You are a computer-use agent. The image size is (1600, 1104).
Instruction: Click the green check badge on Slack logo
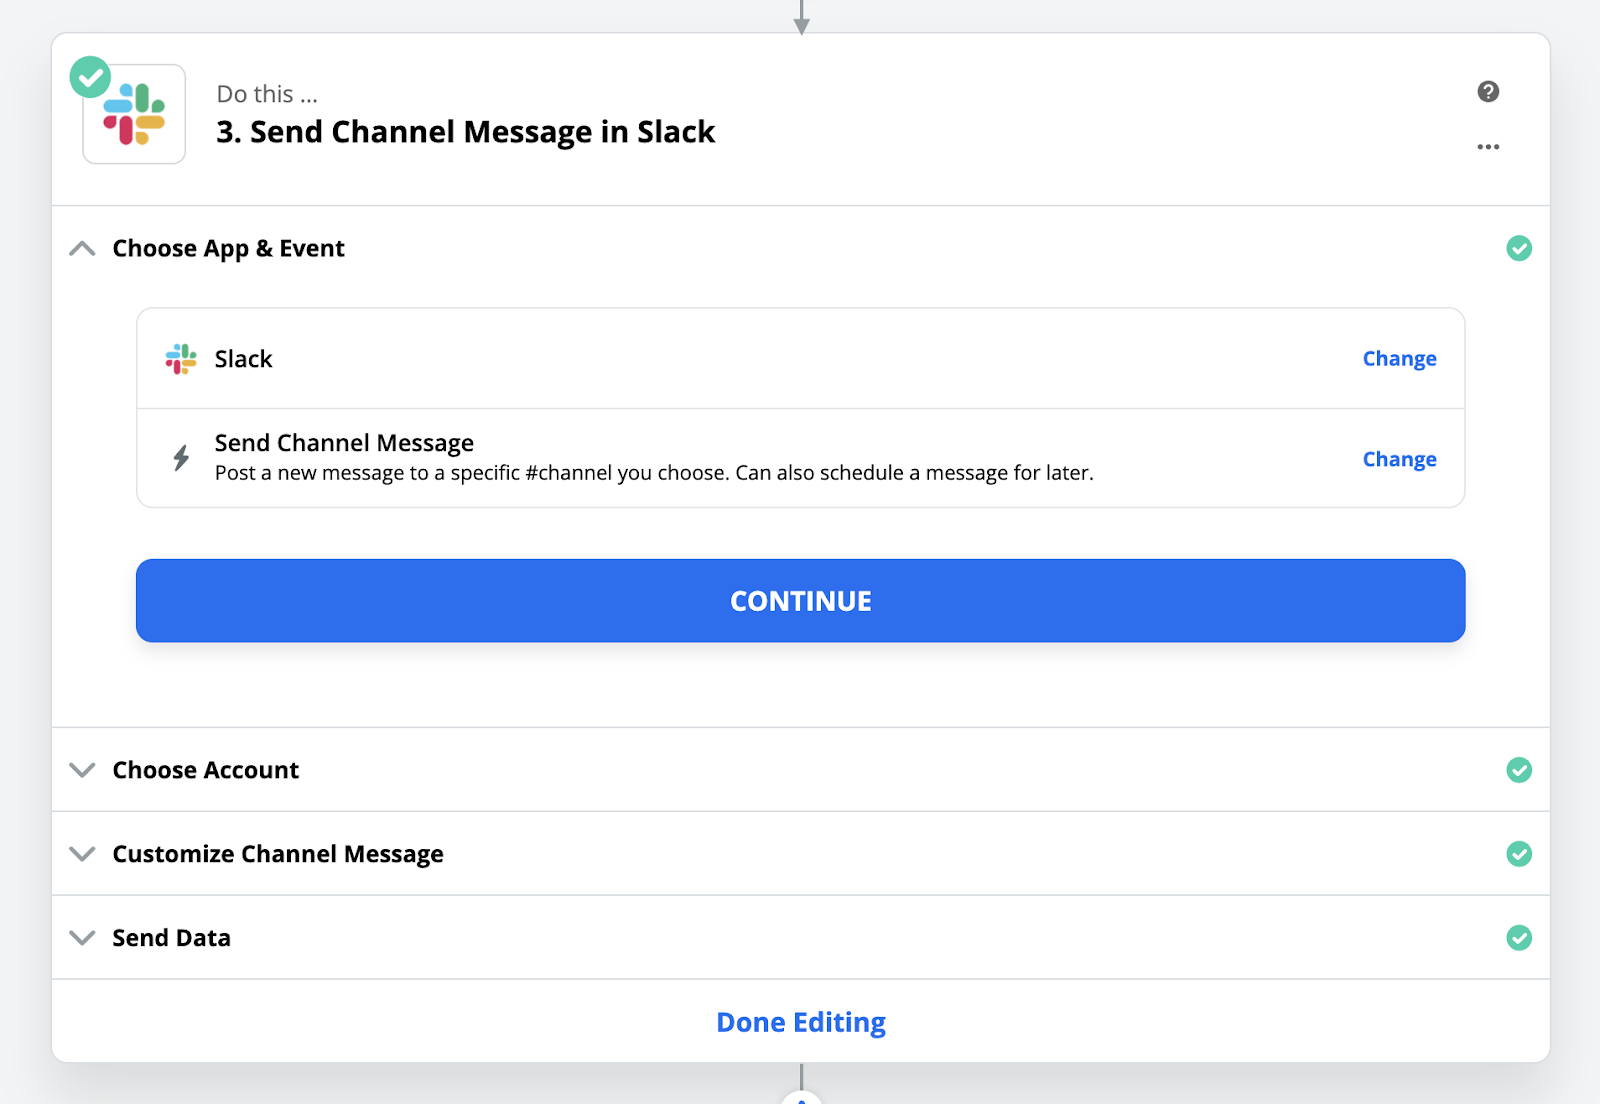[x=90, y=77]
